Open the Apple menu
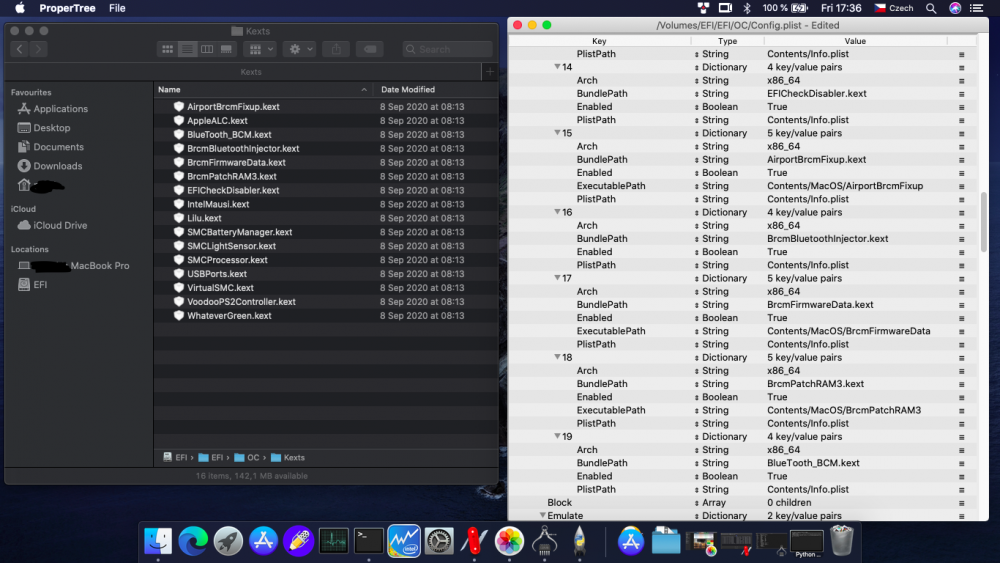The height and width of the screenshot is (563, 1000). [20, 8]
